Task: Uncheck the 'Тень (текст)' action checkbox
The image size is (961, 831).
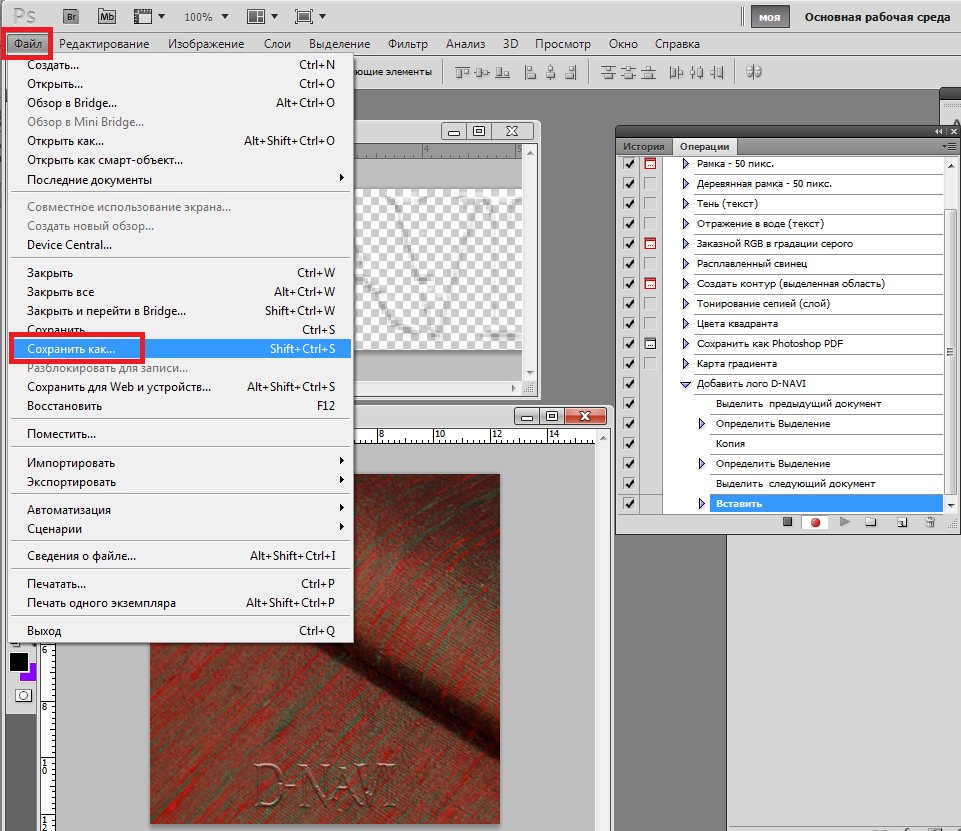Action: point(629,203)
